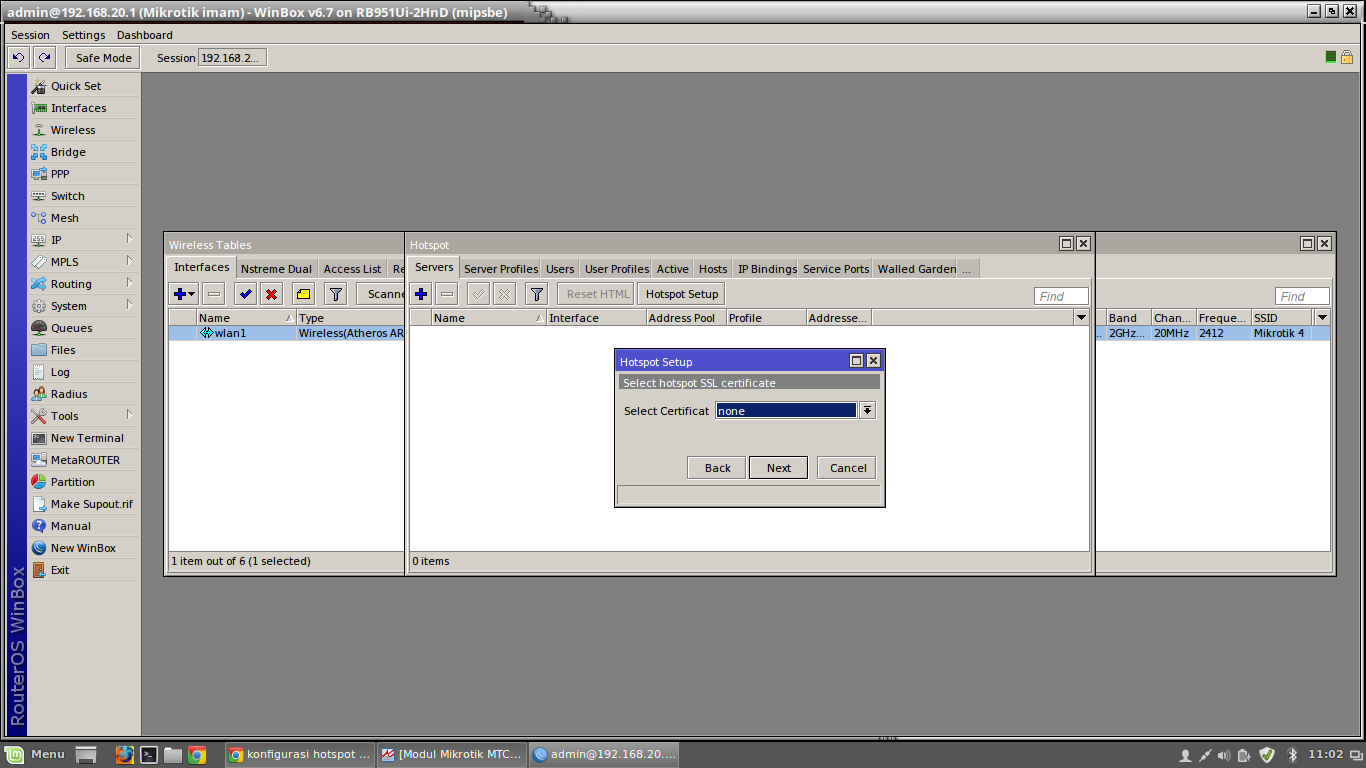Screen dimensions: 1366x768
Task: Click Next in Hotspot Setup
Action: pos(778,468)
